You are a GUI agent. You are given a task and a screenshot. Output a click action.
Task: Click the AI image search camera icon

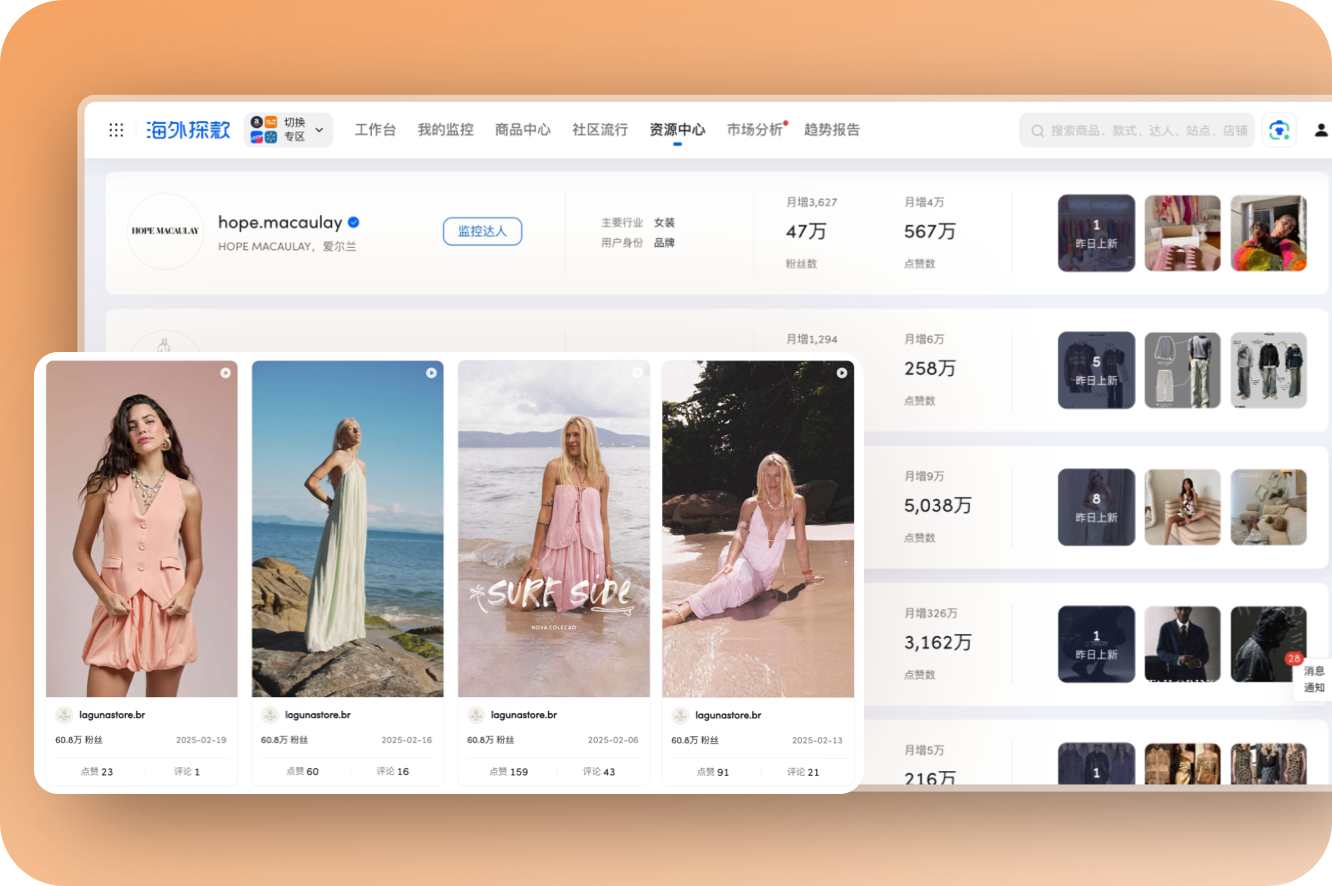coord(1278,130)
